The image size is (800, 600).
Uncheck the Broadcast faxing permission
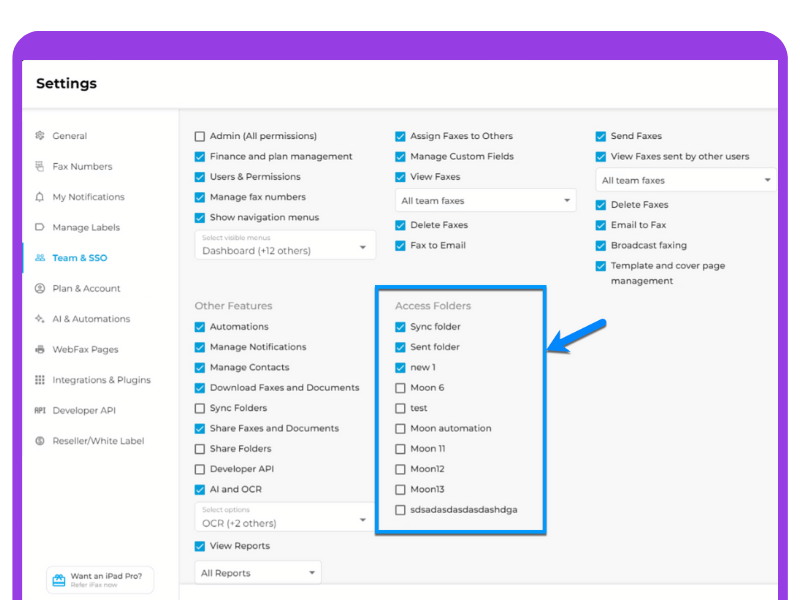[601, 245]
